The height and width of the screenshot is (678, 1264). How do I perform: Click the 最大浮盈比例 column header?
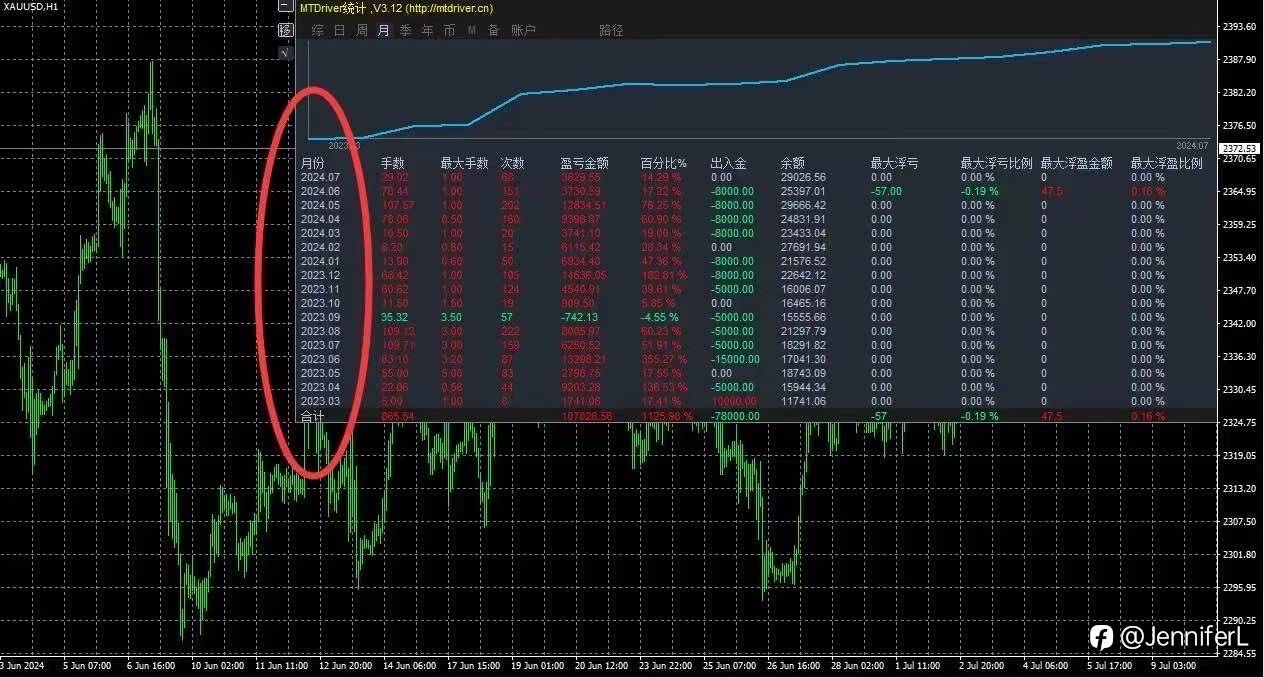pos(1166,162)
